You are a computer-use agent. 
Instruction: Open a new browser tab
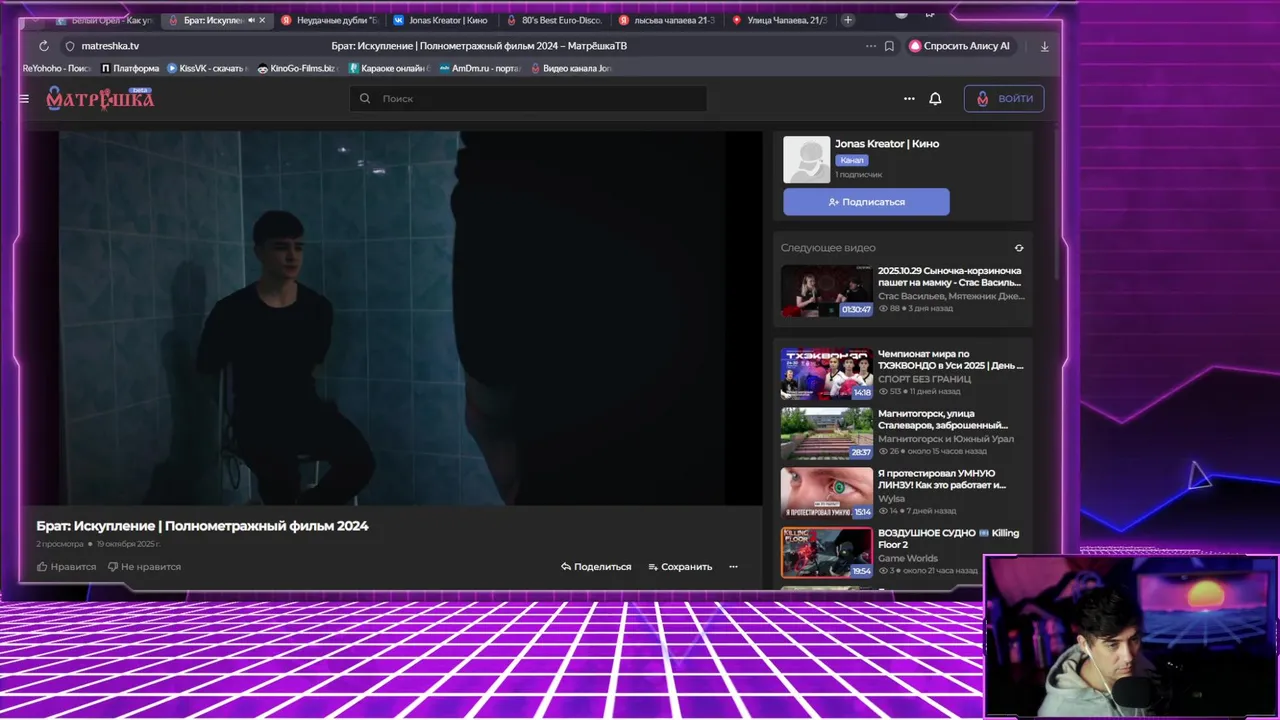tap(848, 20)
